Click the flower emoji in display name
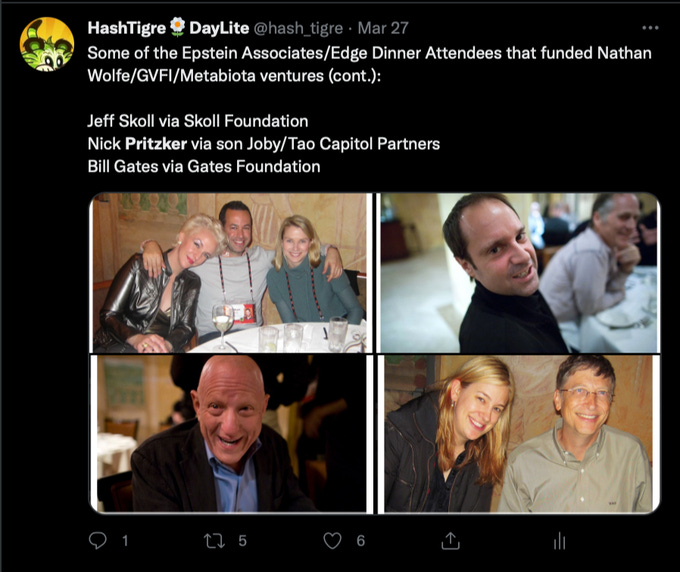This screenshot has height=572, width=680. (x=177, y=27)
